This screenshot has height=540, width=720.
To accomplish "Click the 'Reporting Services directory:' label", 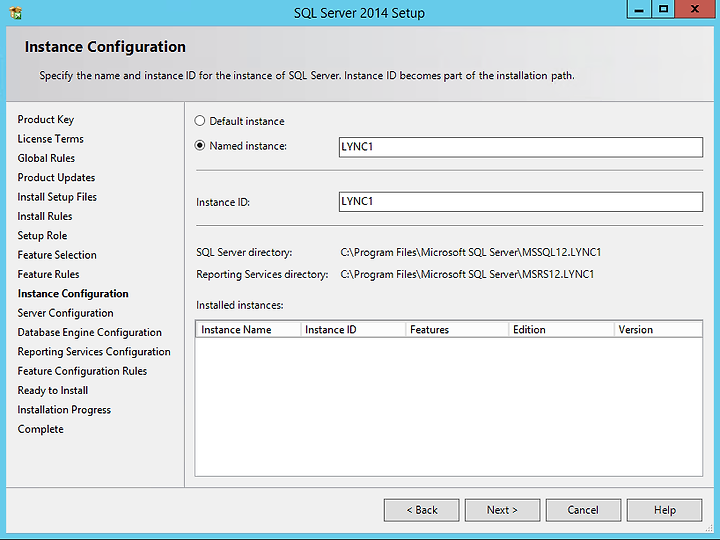I will tap(262, 274).
